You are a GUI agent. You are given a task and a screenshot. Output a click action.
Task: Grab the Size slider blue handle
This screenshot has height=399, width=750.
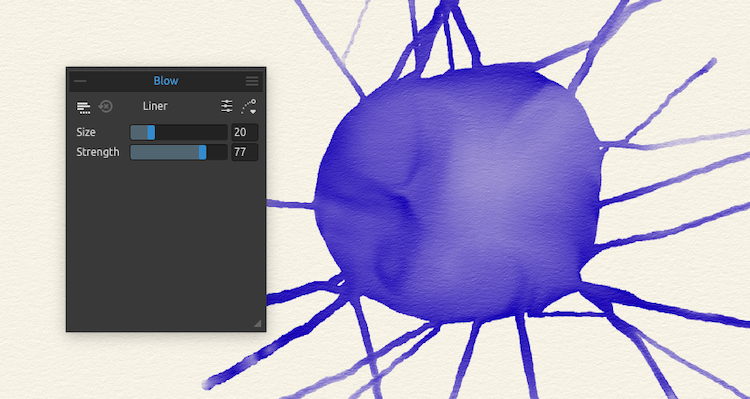[x=151, y=132]
